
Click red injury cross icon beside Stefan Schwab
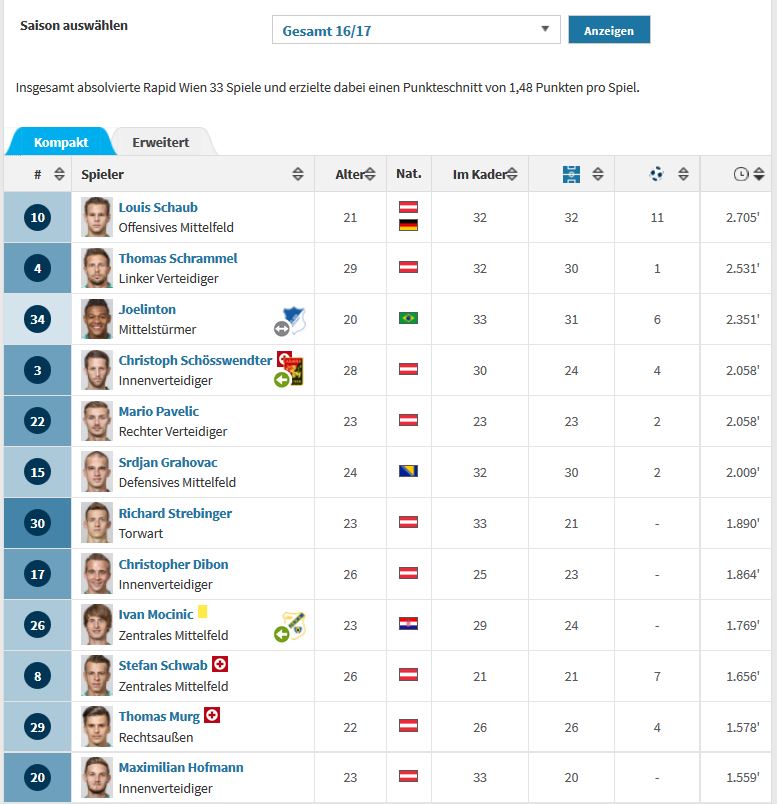click(220, 664)
